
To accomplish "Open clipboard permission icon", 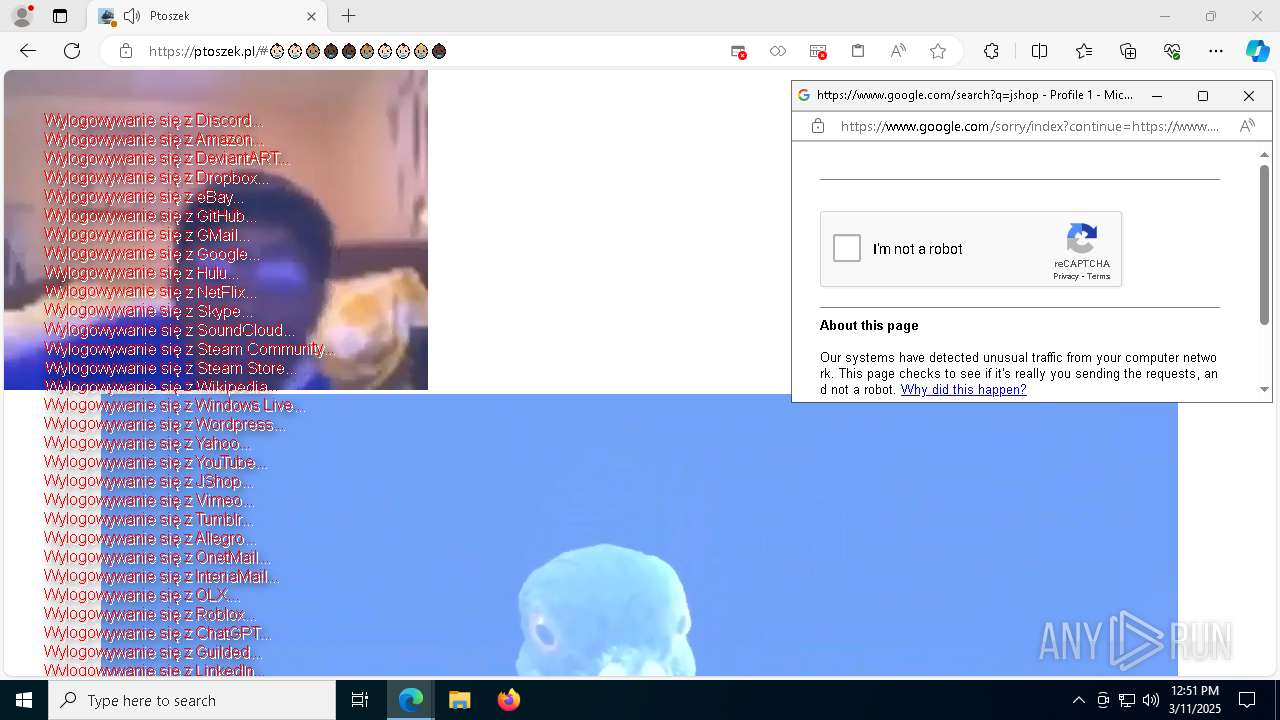I will 858,51.
